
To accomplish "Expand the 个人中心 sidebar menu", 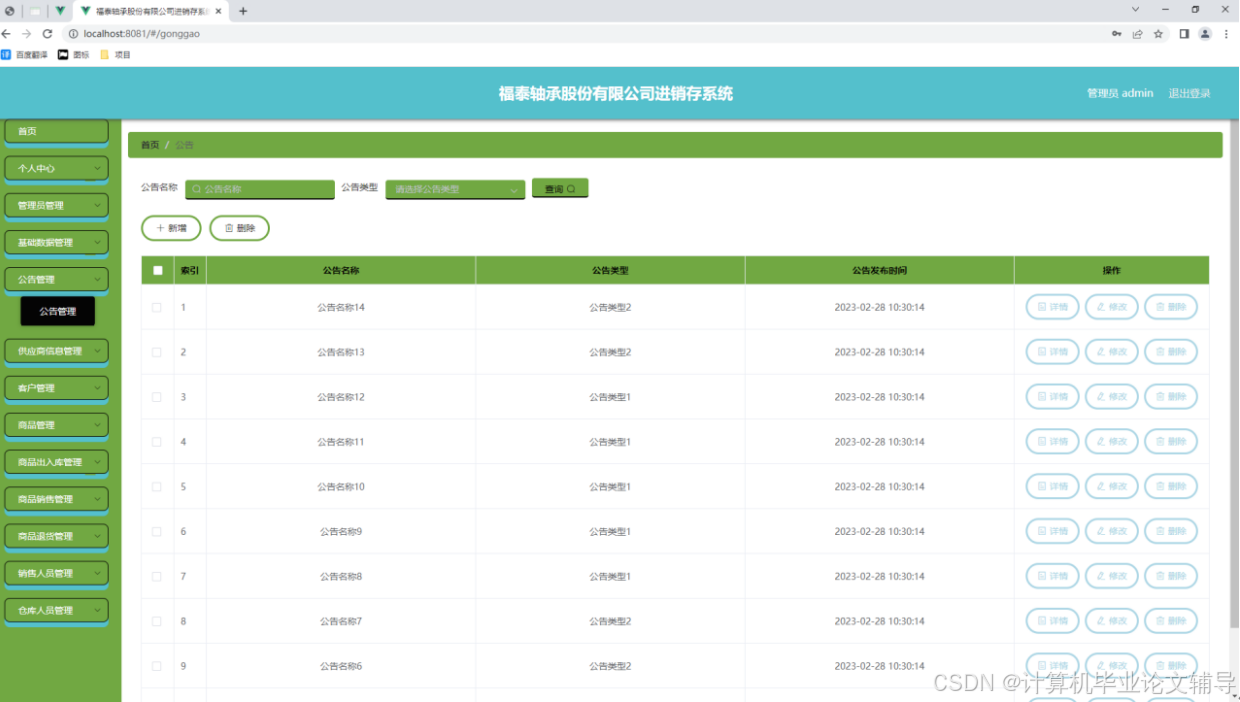I will click(56, 168).
